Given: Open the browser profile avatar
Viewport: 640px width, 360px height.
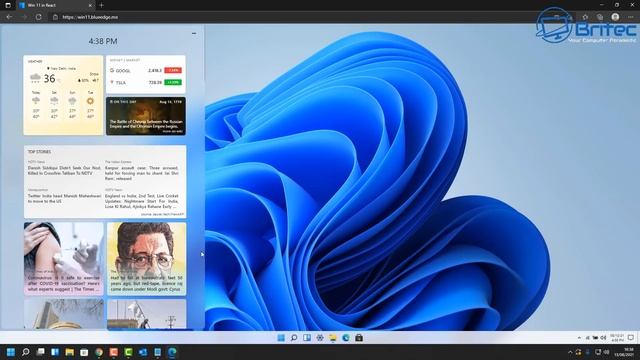Looking at the screenshot, I should coord(615,17).
